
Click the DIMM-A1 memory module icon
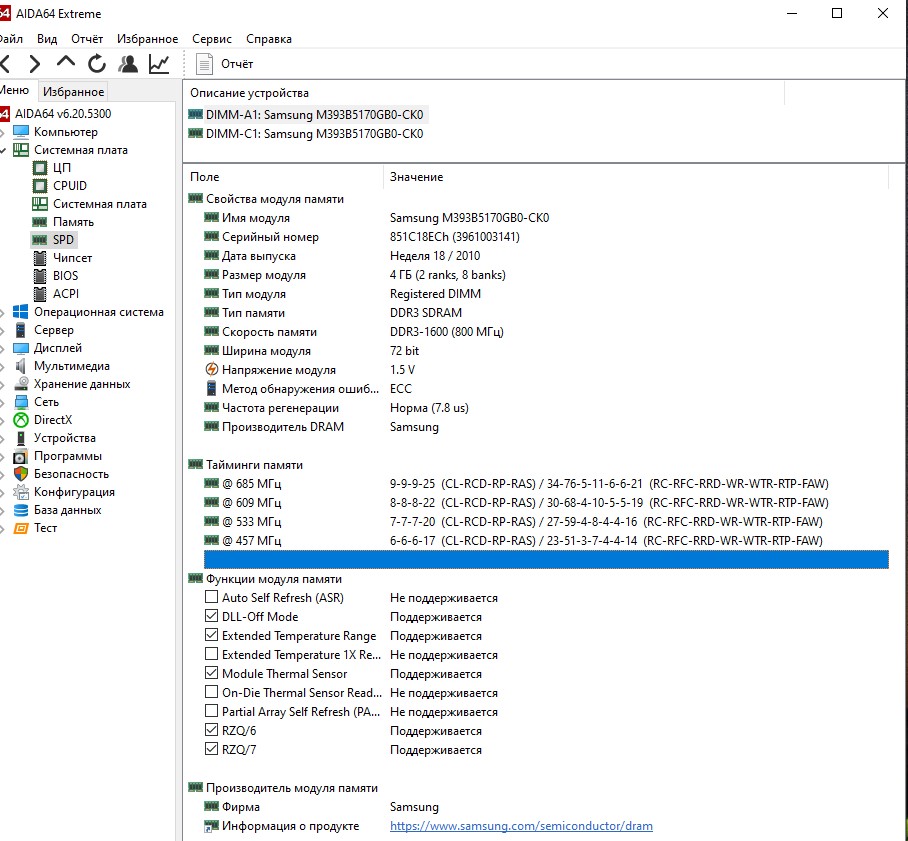pyautogui.click(x=196, y=114)
